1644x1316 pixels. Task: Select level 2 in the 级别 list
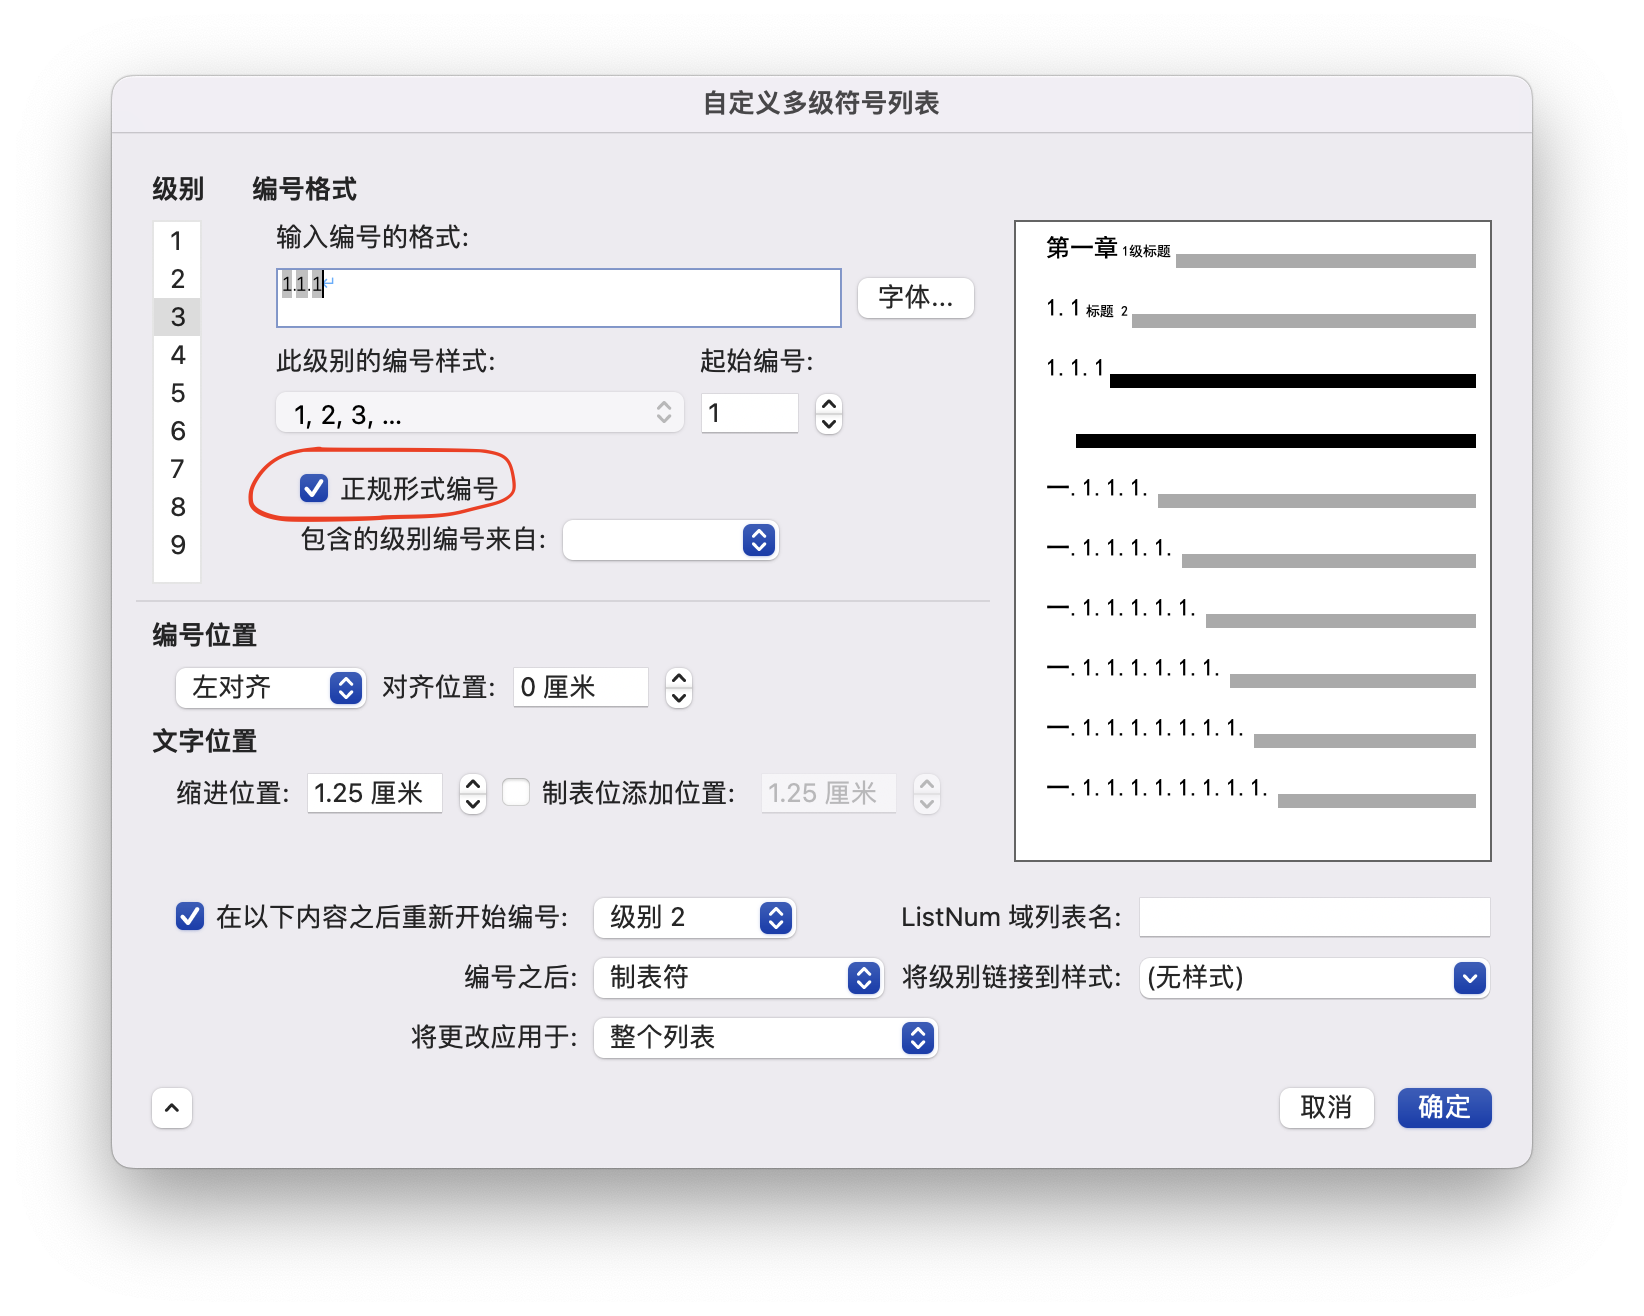(177, 279)
